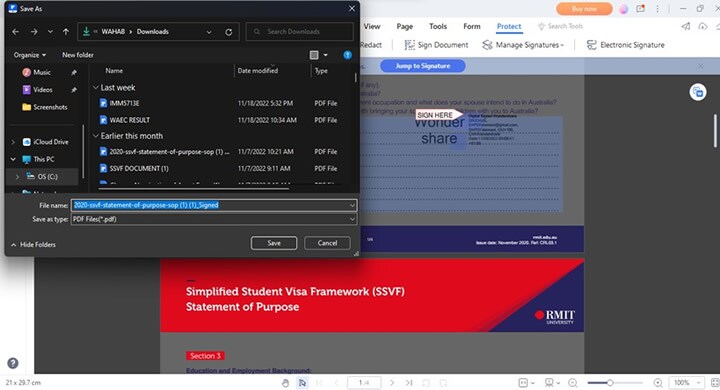Image resolution: width=720 pixels, height=390 pixels.
Task: Click the Sign Document icon
Action: (409, 45)
